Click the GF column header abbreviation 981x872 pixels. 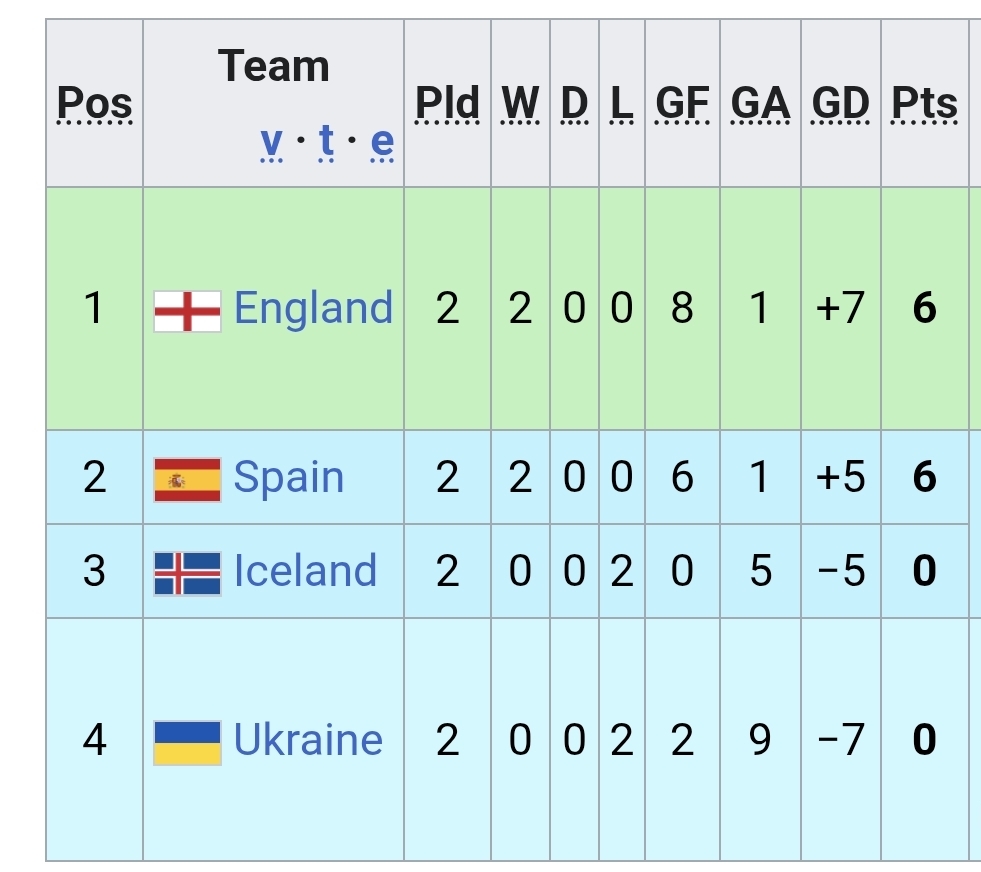pyautogui.click(x=682, y=103)
